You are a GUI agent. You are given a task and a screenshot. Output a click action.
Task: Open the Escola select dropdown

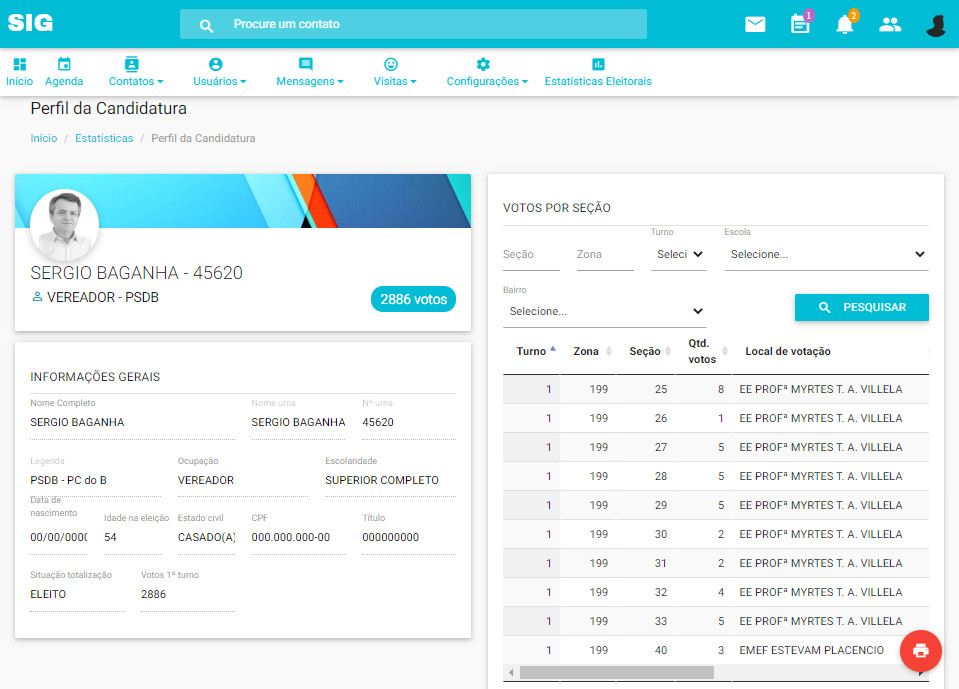[826, 254]
